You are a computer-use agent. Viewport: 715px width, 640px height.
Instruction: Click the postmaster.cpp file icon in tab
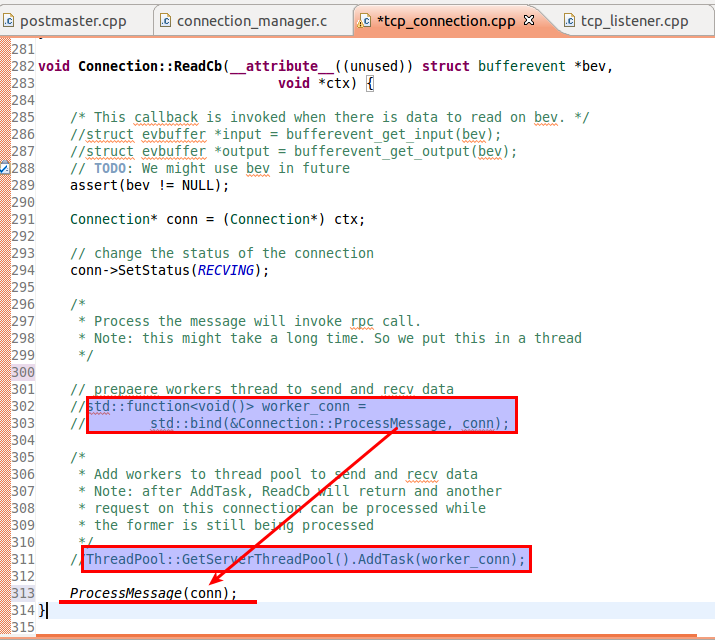10,20
